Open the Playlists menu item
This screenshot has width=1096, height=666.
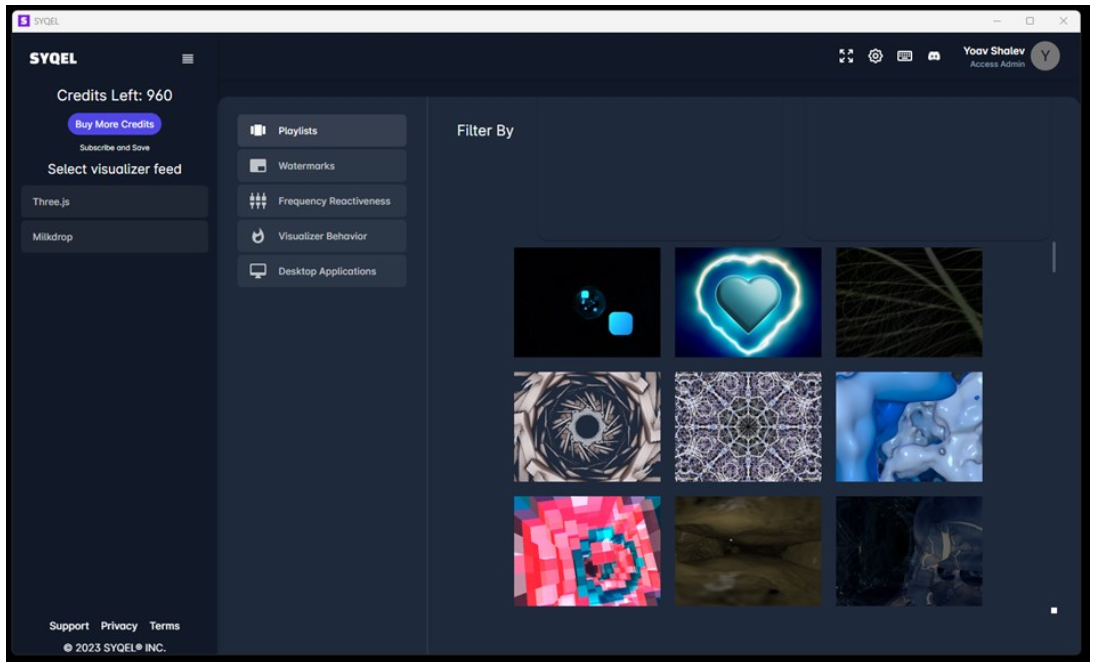[x=322, y=131]
